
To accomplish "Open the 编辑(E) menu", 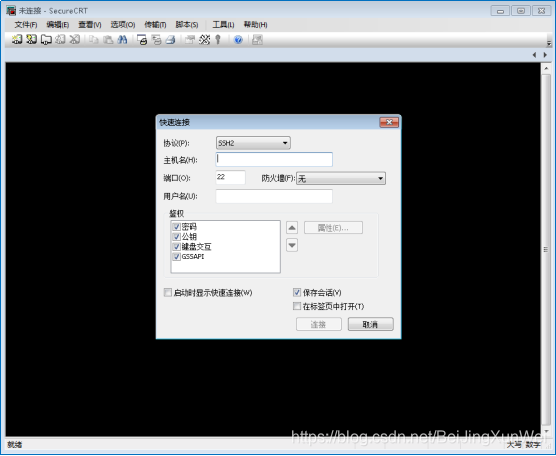I will [x=57, y=24].
